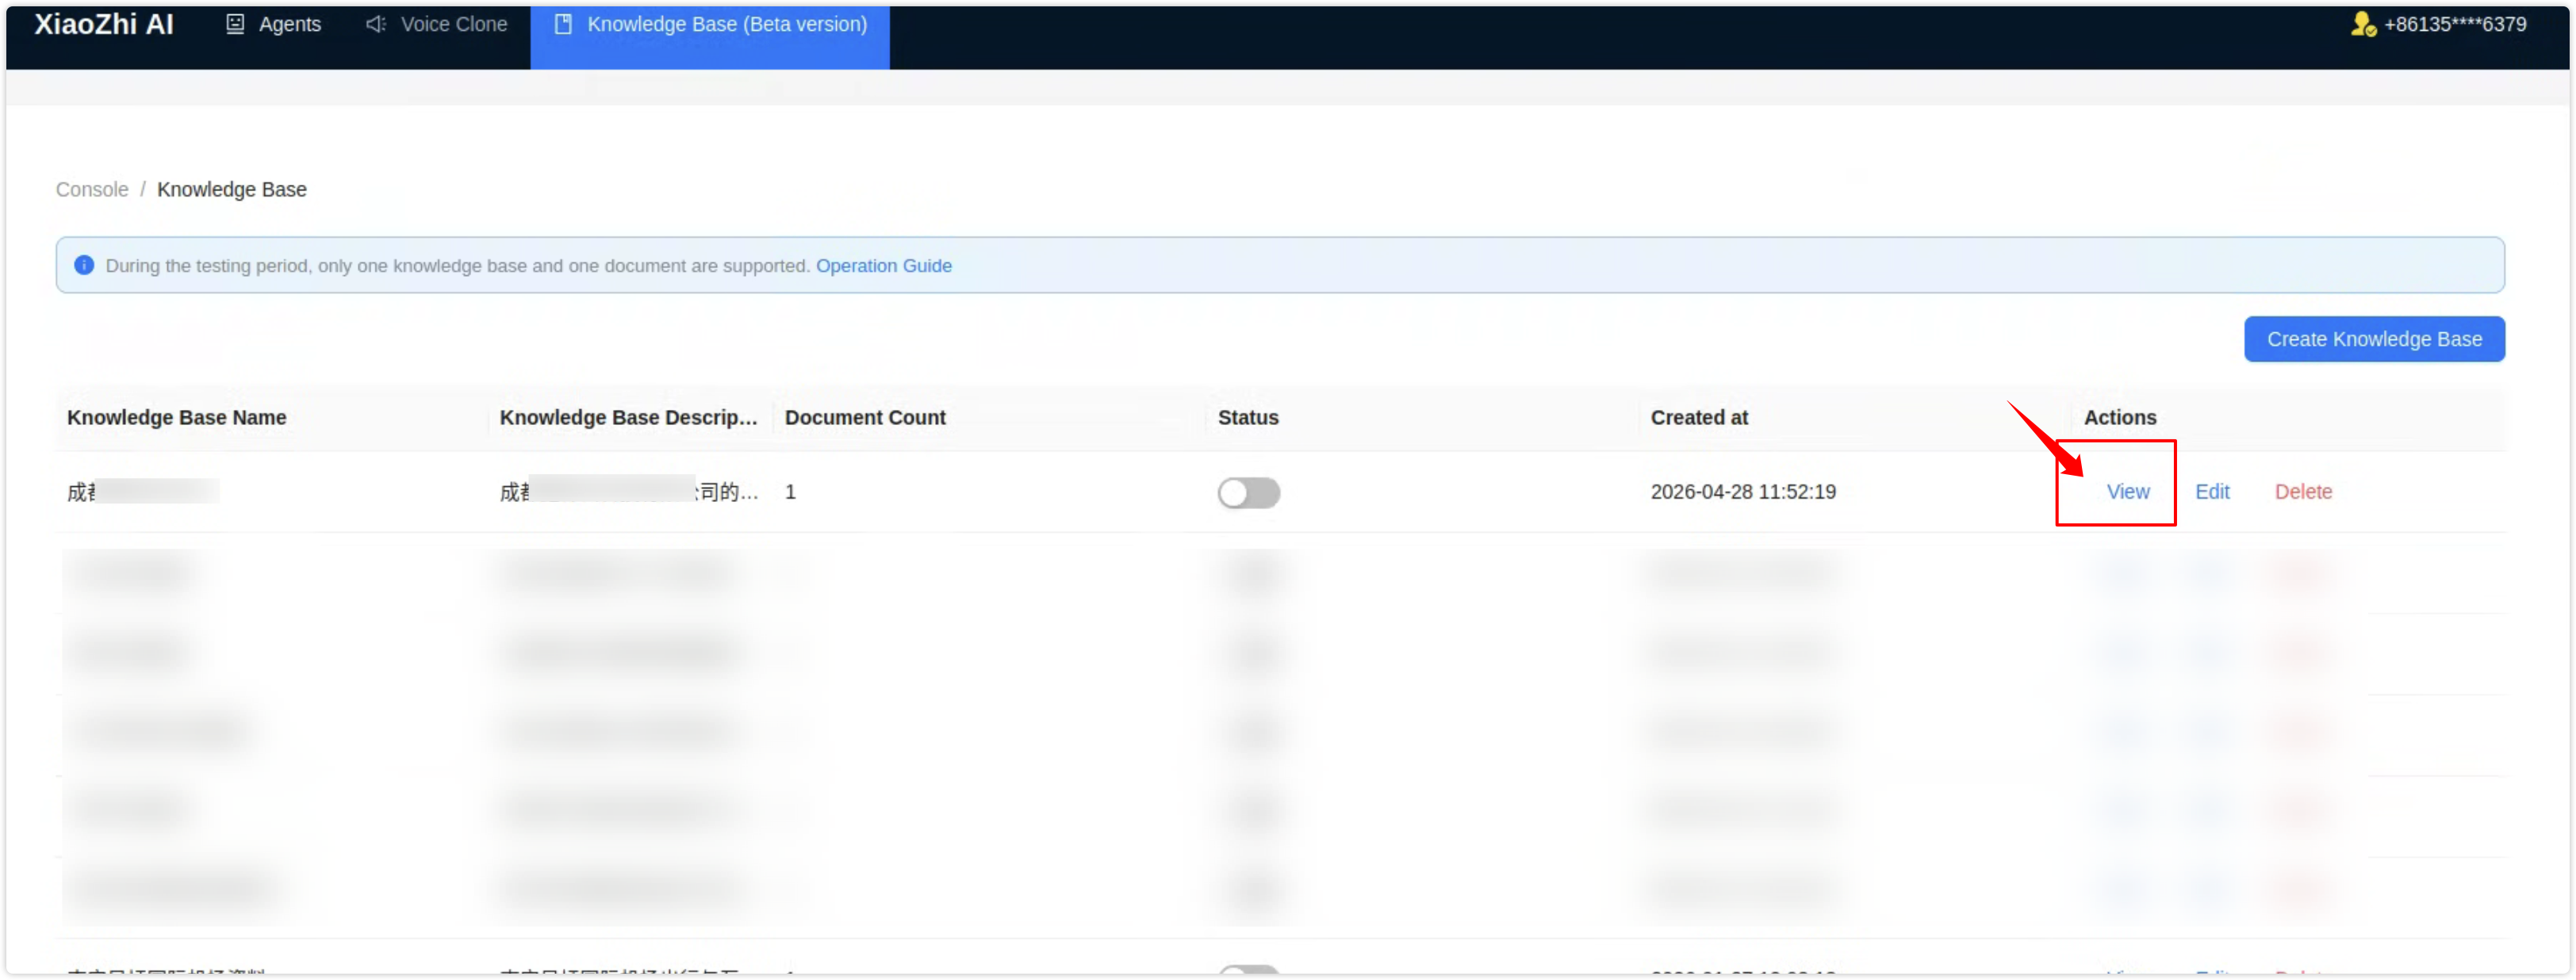
Task: Click the Agents icon in the navbar
Action: (x=235, y=24)
